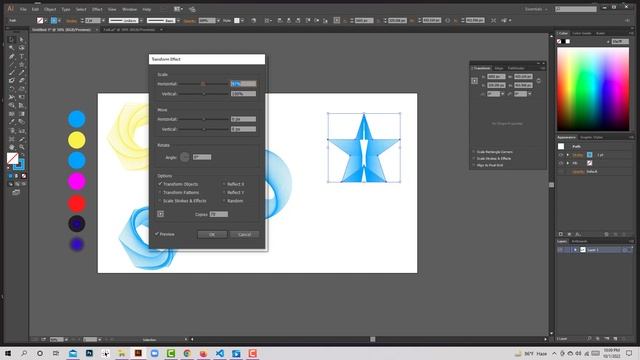Toggle Scale Rectangle Corners in the Transform panel

point(474,152)
